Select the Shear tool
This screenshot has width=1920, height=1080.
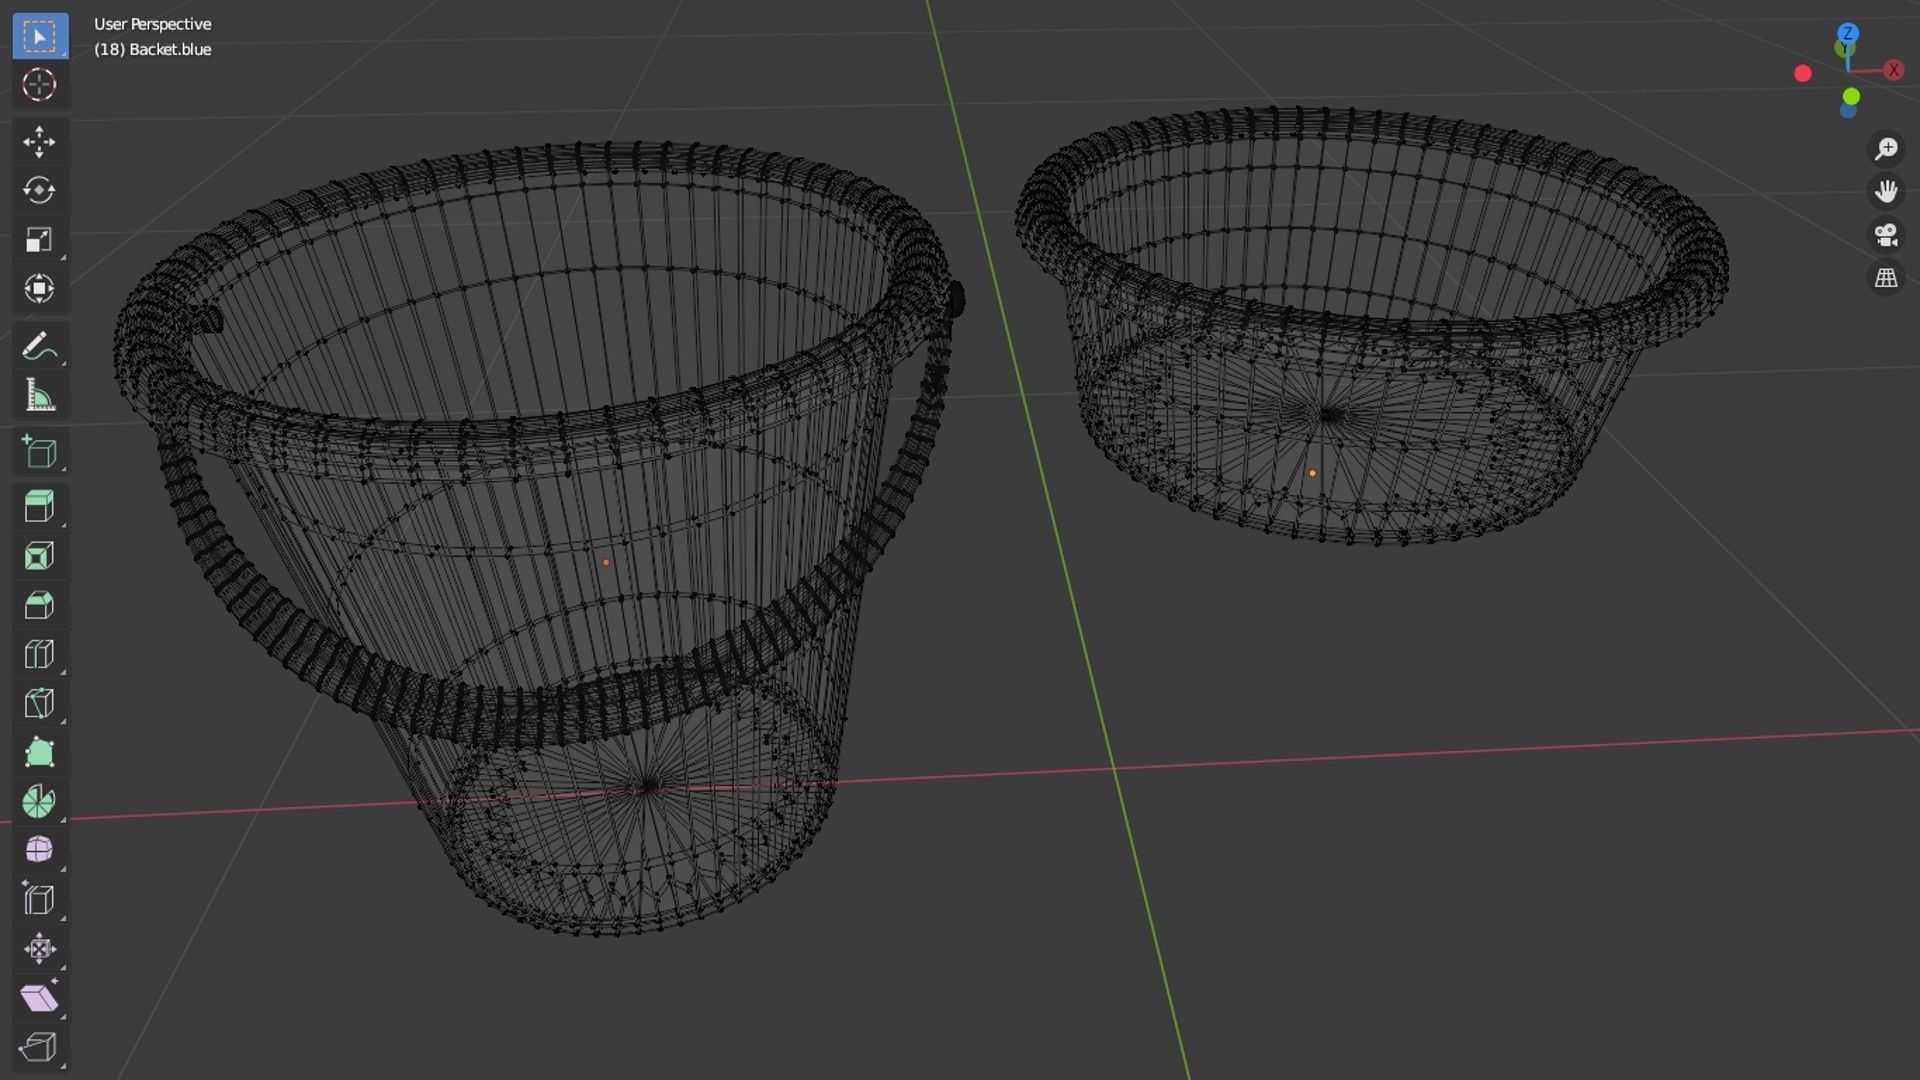[40, 997]
